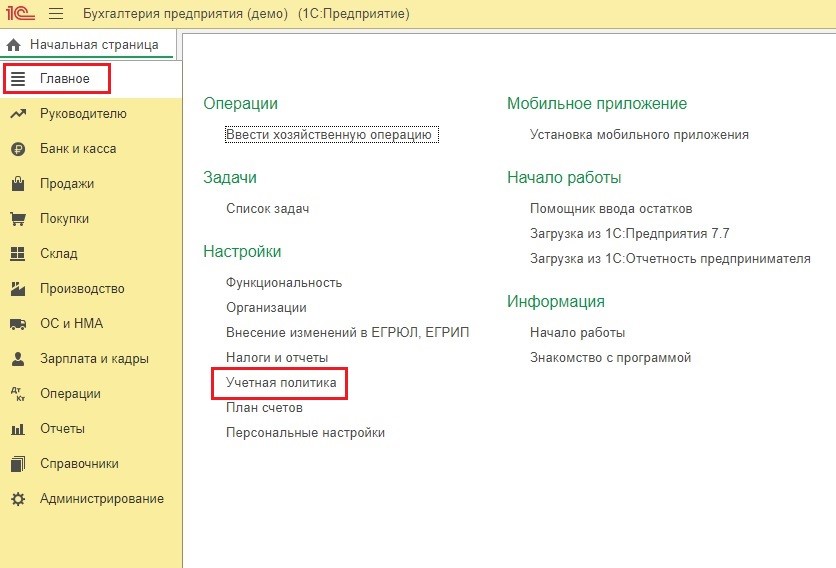Click Установка мобильного приложения link
The width and height of the screenshot is (836, 568).
pyautogui.click(x=639, y=134)
